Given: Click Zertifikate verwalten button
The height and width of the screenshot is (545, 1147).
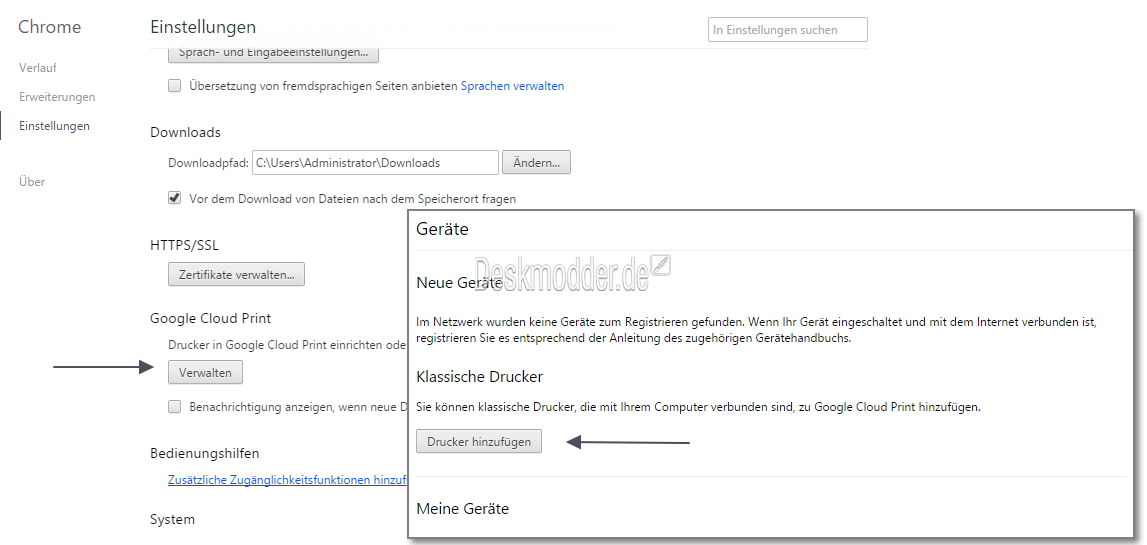Looking at the screenshot, I should [x=236, y=275].
